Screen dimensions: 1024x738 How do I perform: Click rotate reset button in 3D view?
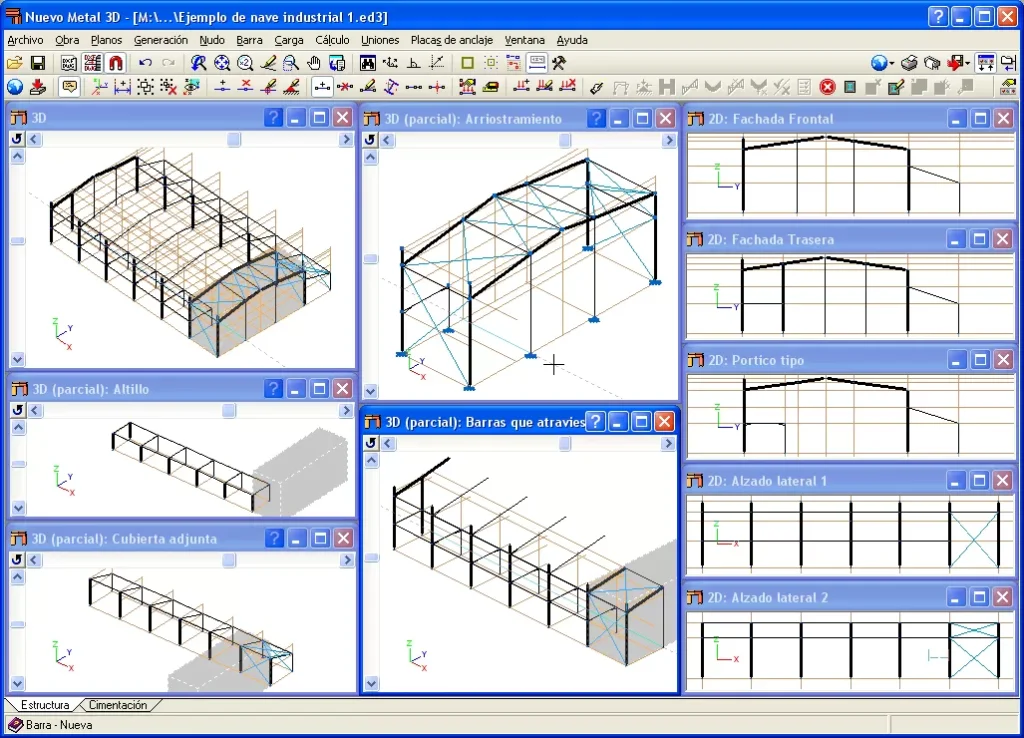[x=17, y=138]
